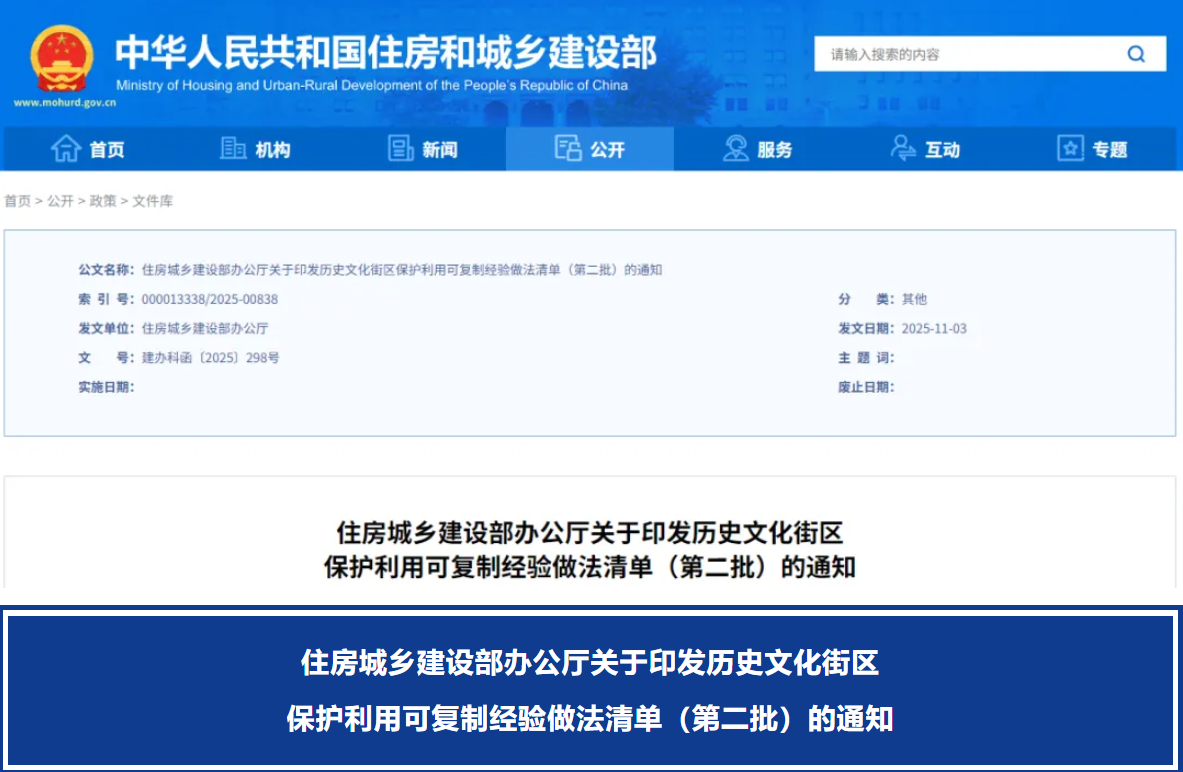Go to 首页 in the breadcrumb
The image size is (1183, 772).
[x=17, y=201]
